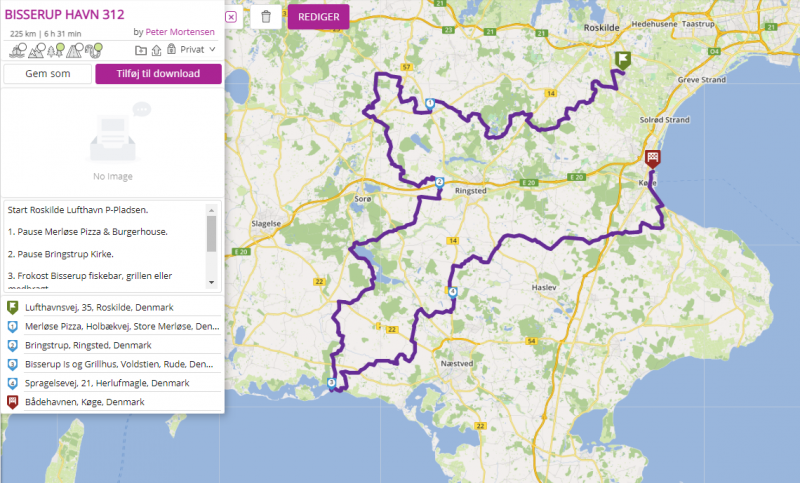Click description scrollbar down arrow
This screenshot has width=800, height=483.
tap(211, 283)
